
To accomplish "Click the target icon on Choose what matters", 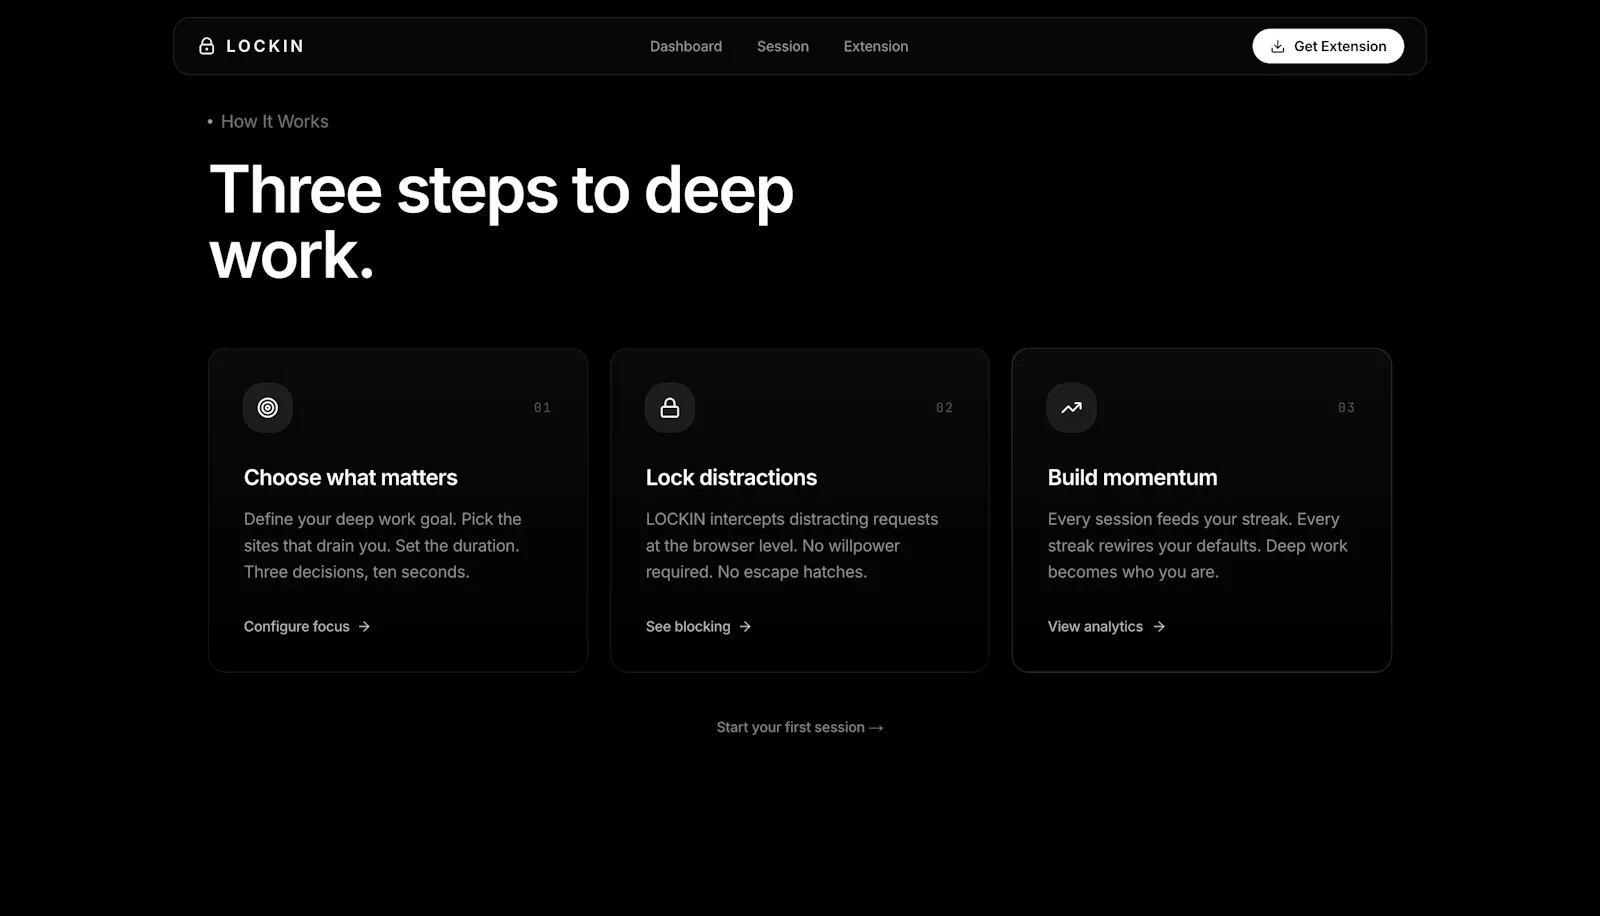I will [x=268, y=408].
